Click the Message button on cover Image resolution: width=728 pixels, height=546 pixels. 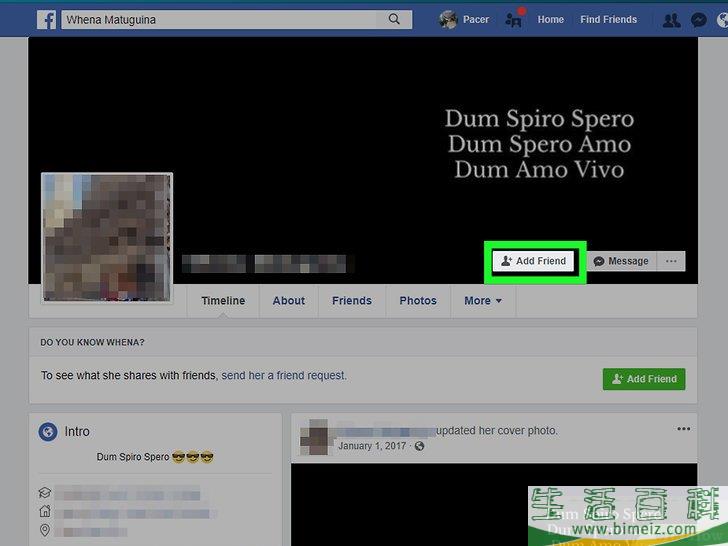[621, 261]
